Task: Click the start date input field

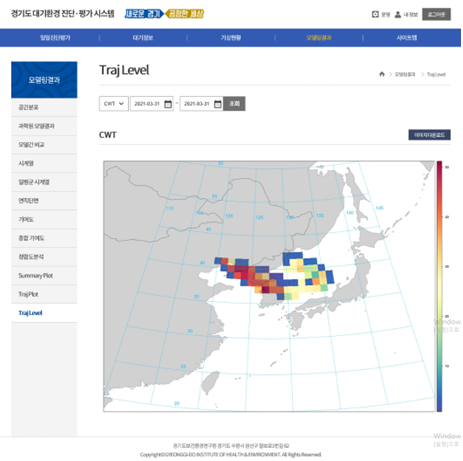Action: click(x=152, y=104)
